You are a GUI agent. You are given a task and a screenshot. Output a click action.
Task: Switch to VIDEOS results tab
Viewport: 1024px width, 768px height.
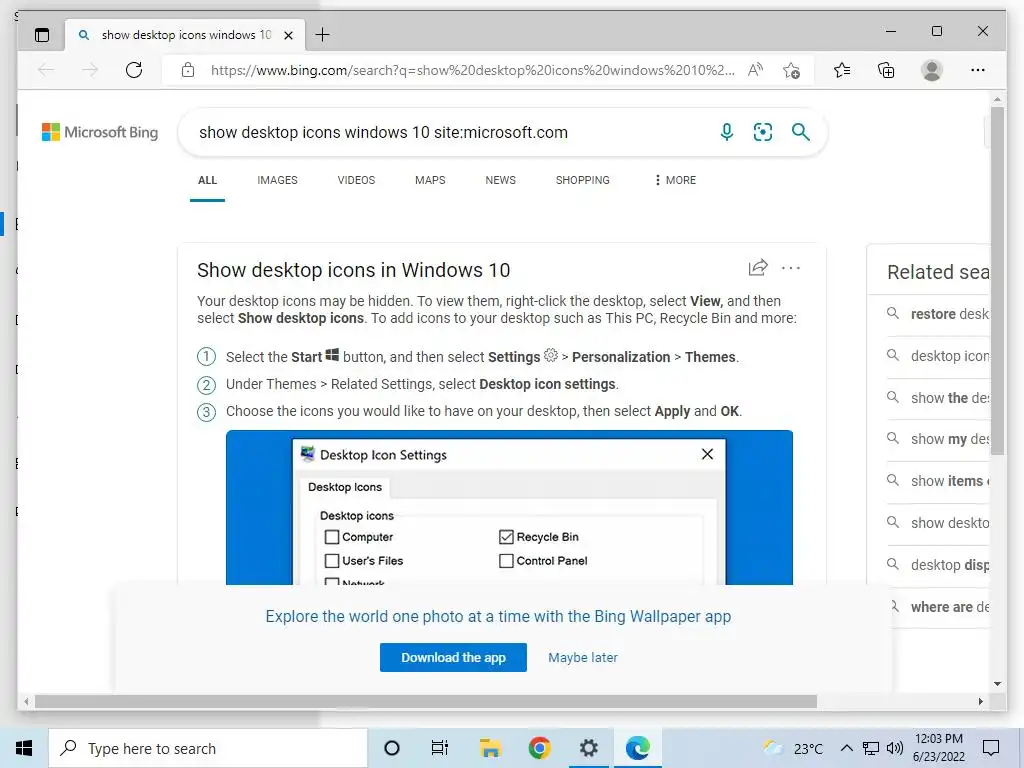356,180
